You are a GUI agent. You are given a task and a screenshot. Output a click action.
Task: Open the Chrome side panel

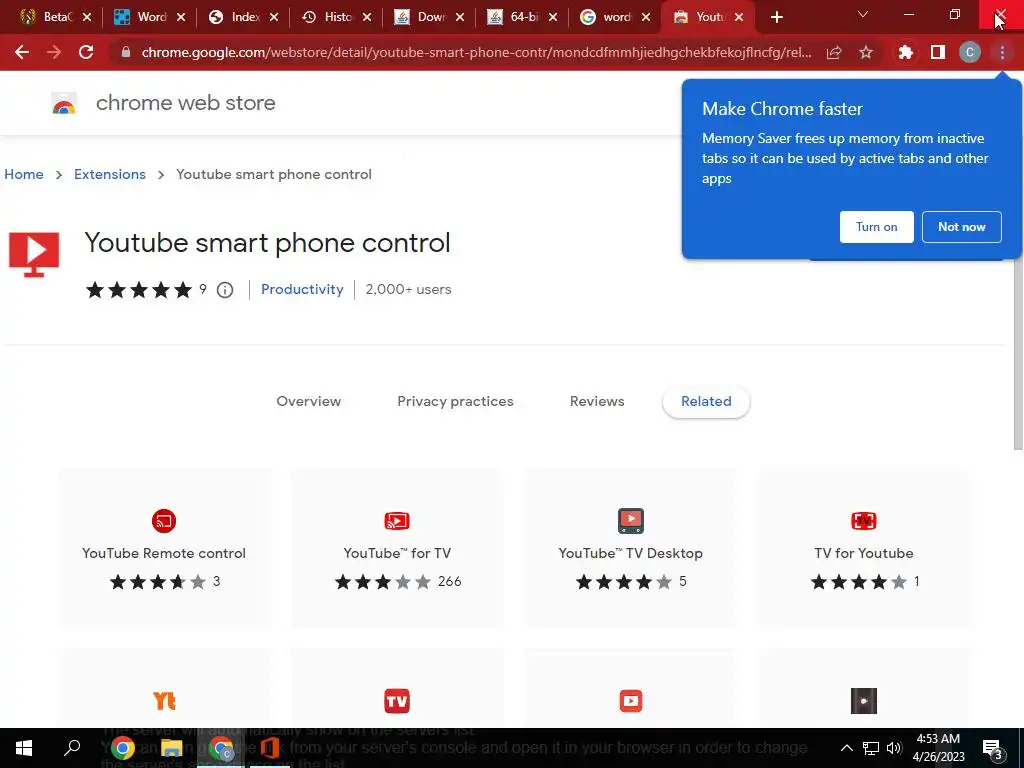[x=938, y=52]
